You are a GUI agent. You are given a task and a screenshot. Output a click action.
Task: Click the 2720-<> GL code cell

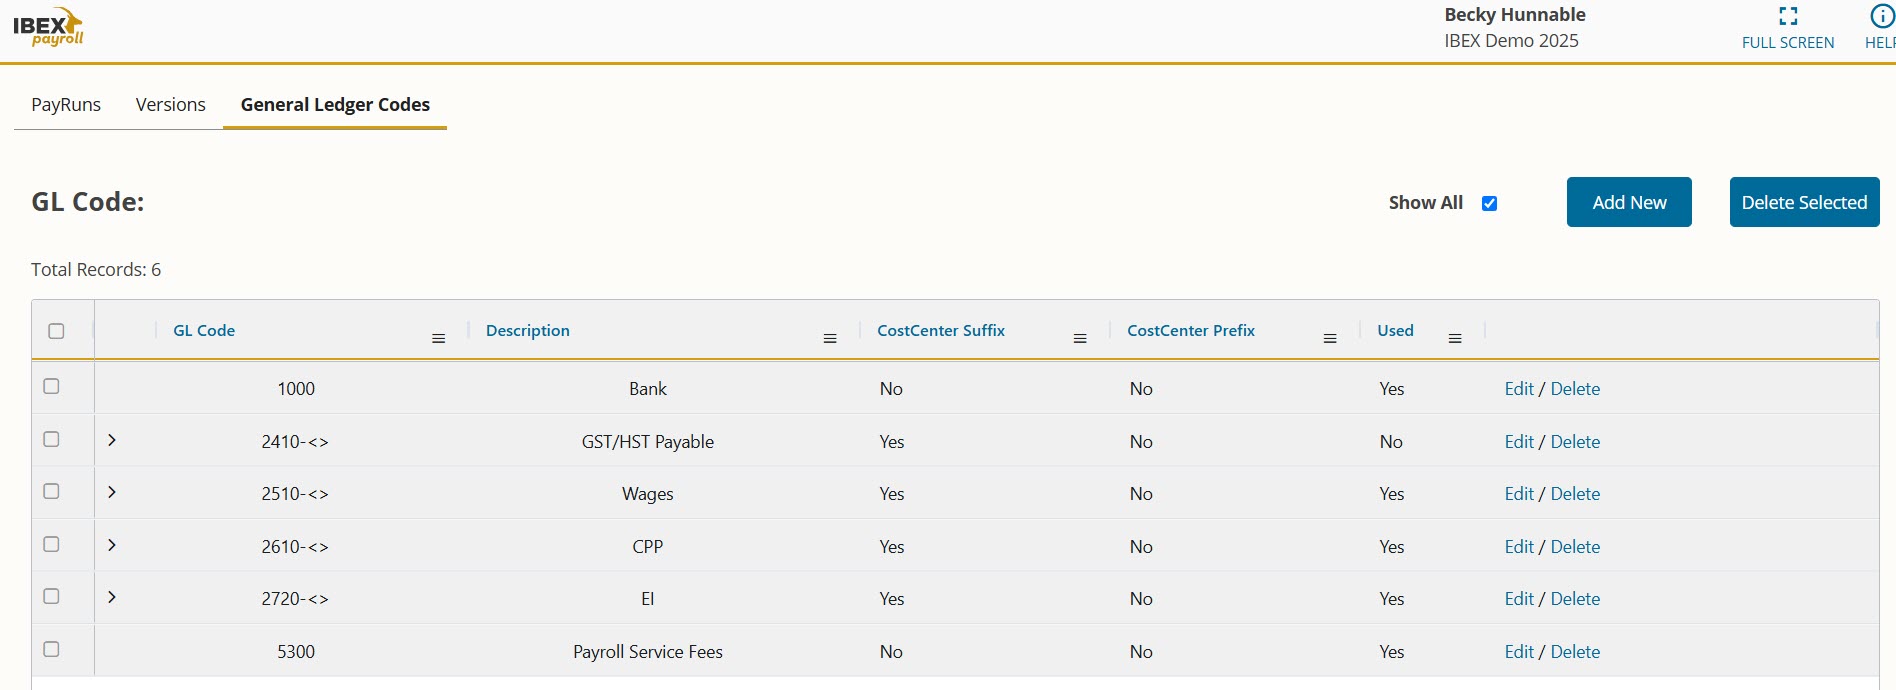295,599
